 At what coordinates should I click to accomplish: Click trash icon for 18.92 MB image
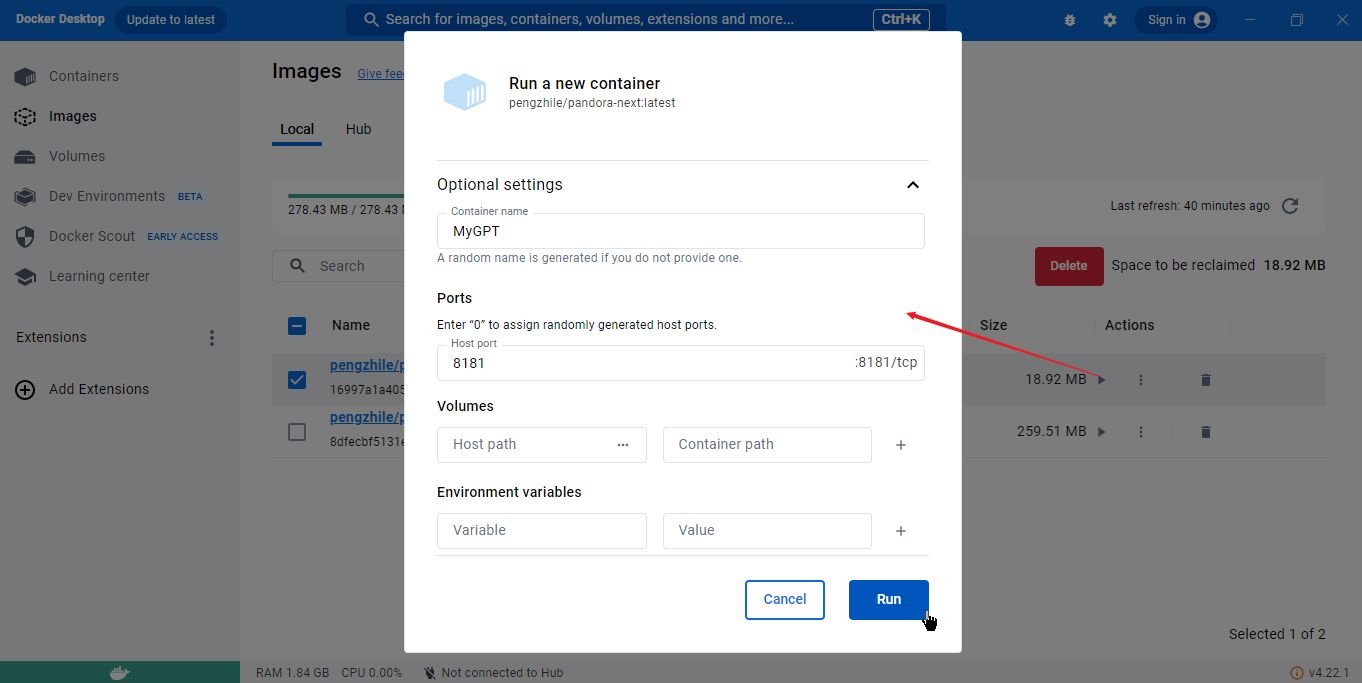pyautogui.click(x=1205, y=380)
